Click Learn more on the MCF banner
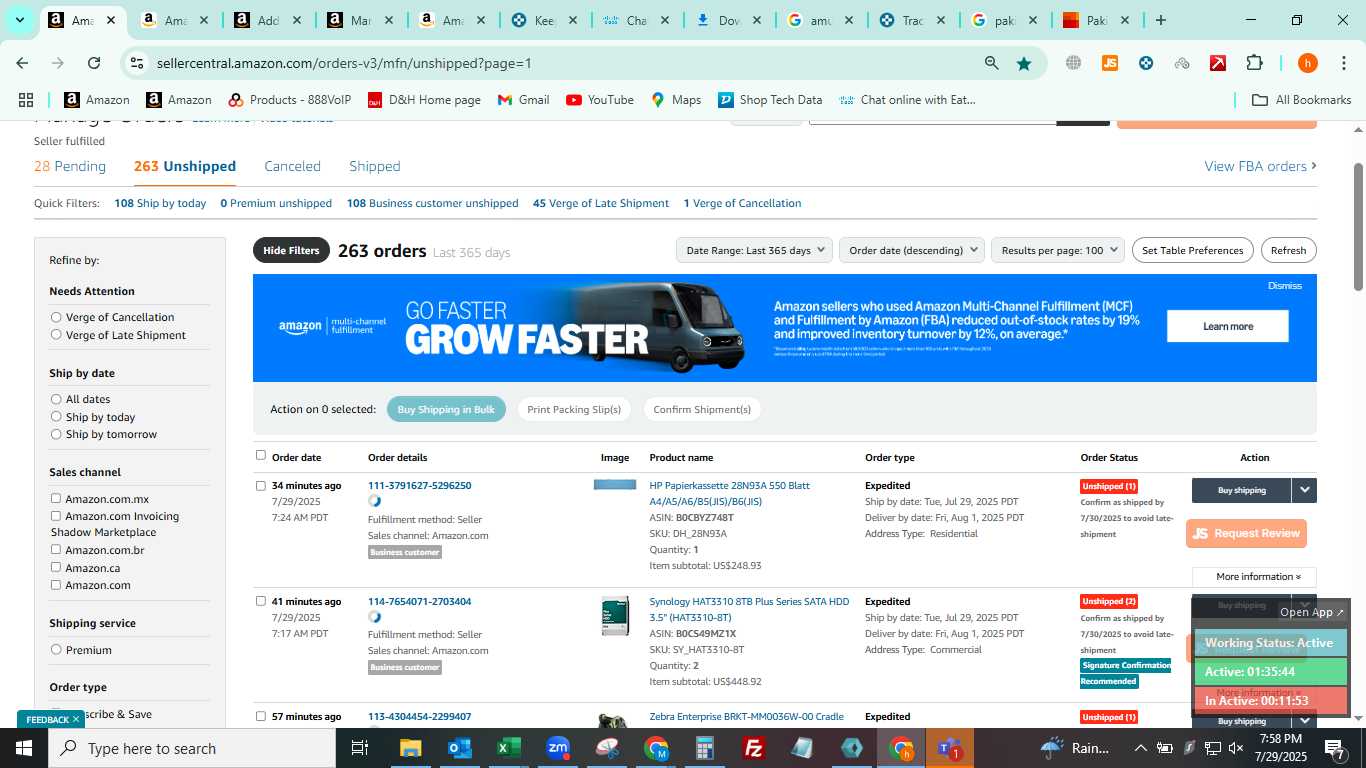Image resolution: width=1366 pixels, height=768 pixels. coord(1227,326)
